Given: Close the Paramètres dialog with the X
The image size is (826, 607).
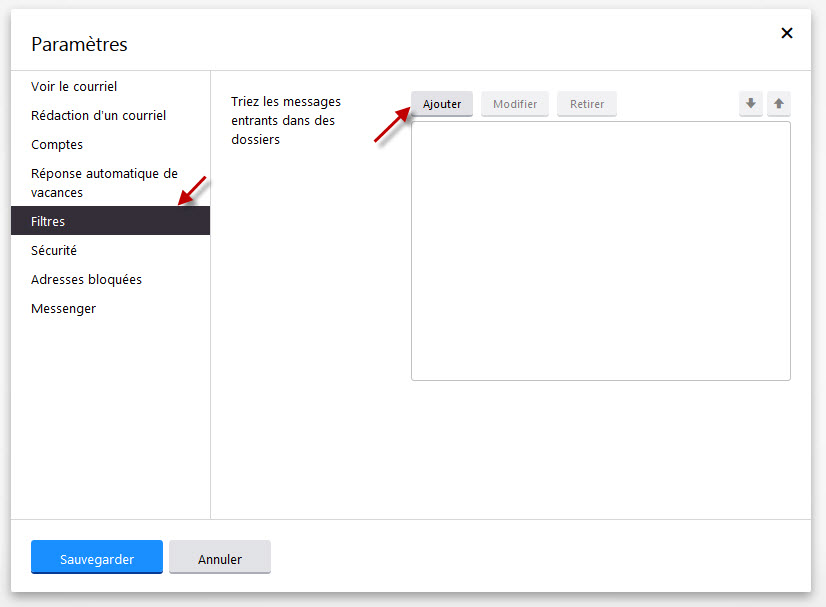Looking at the screenshot, I should [786, 33].
